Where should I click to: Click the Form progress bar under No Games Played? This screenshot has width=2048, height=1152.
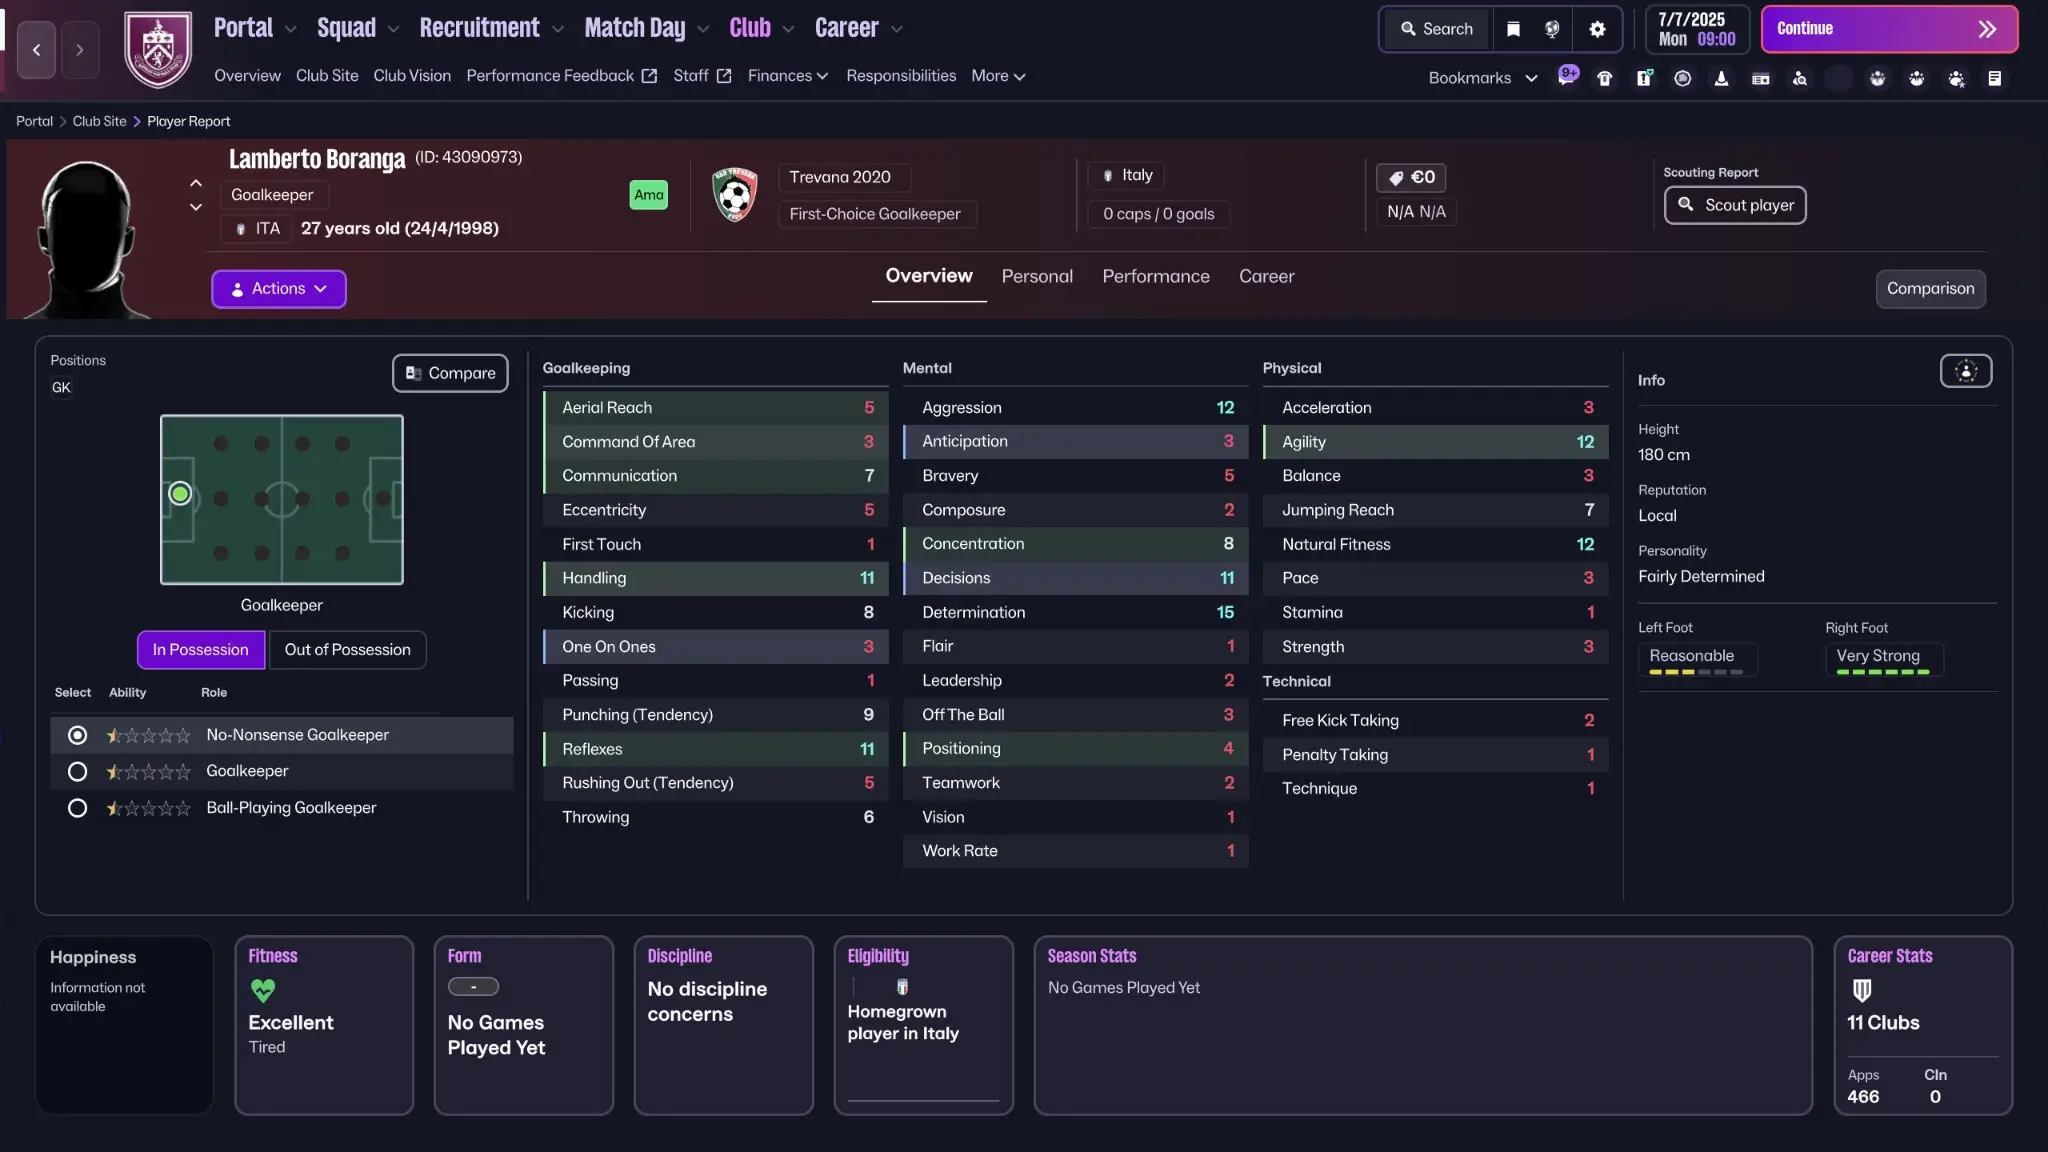tap(474, 987)
